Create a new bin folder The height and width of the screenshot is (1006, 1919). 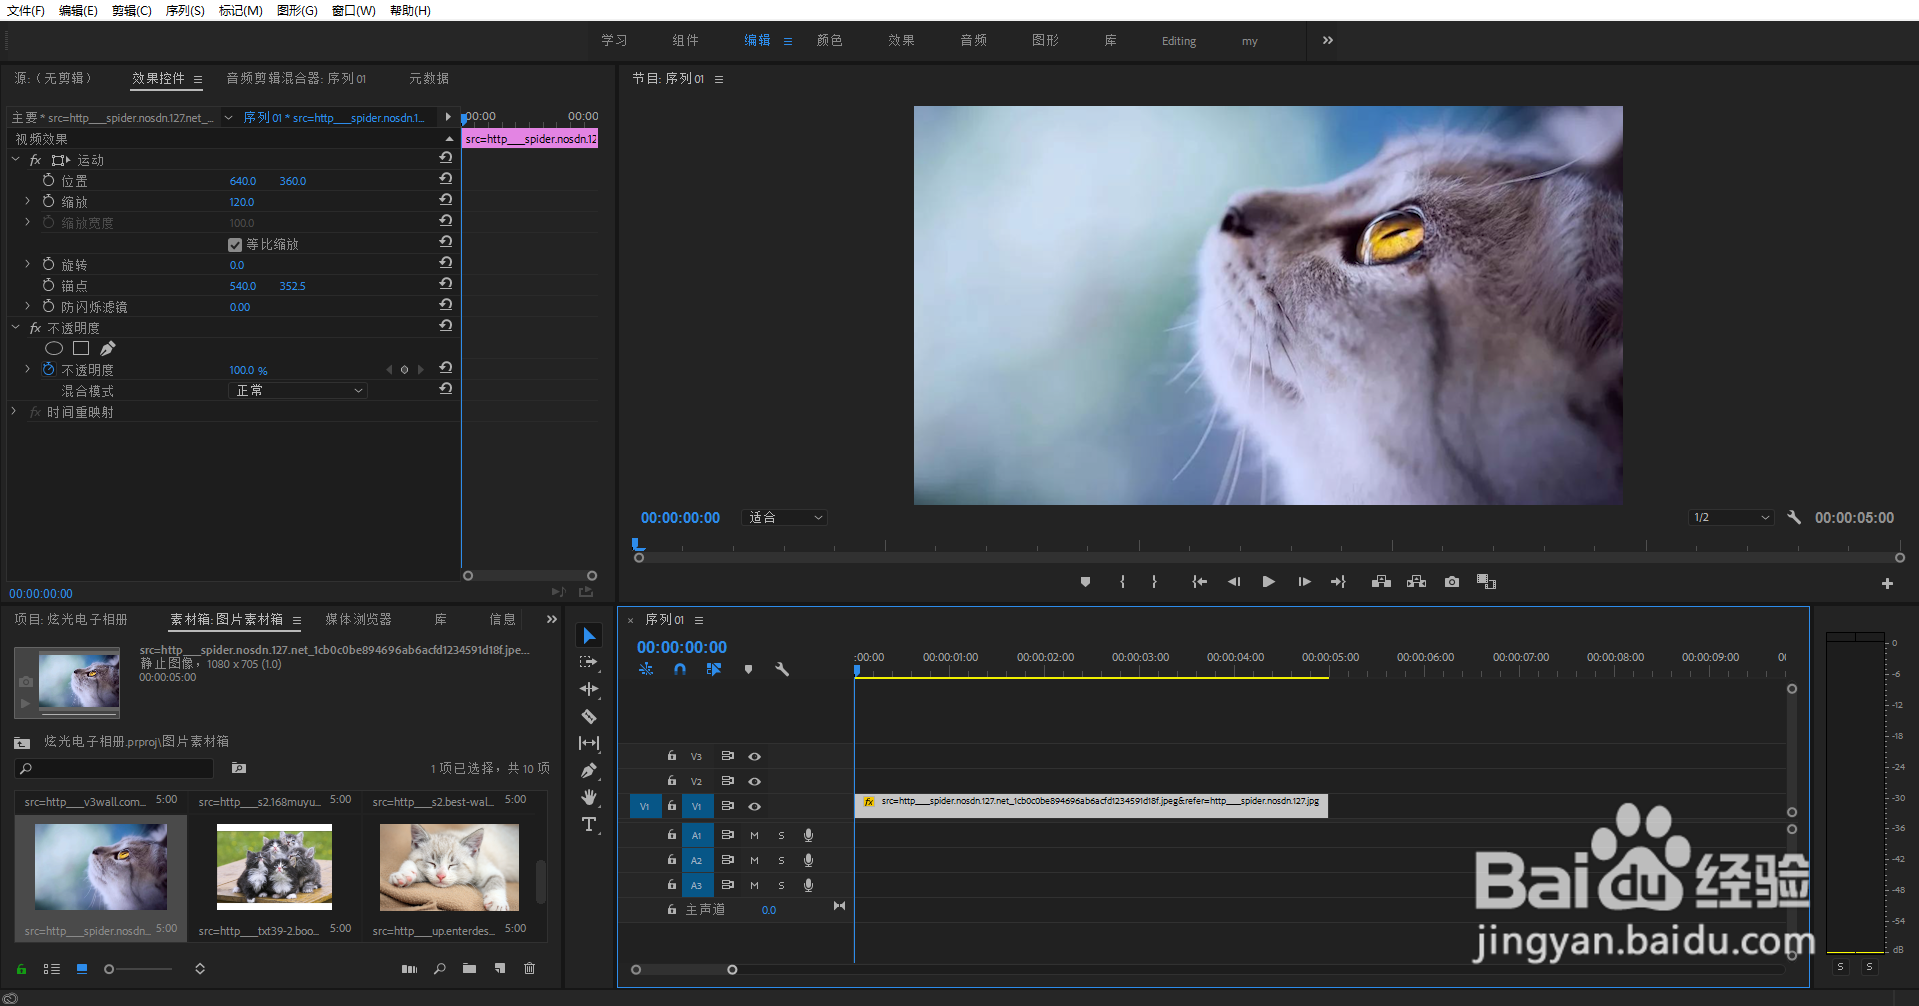(x=469, y=968)
